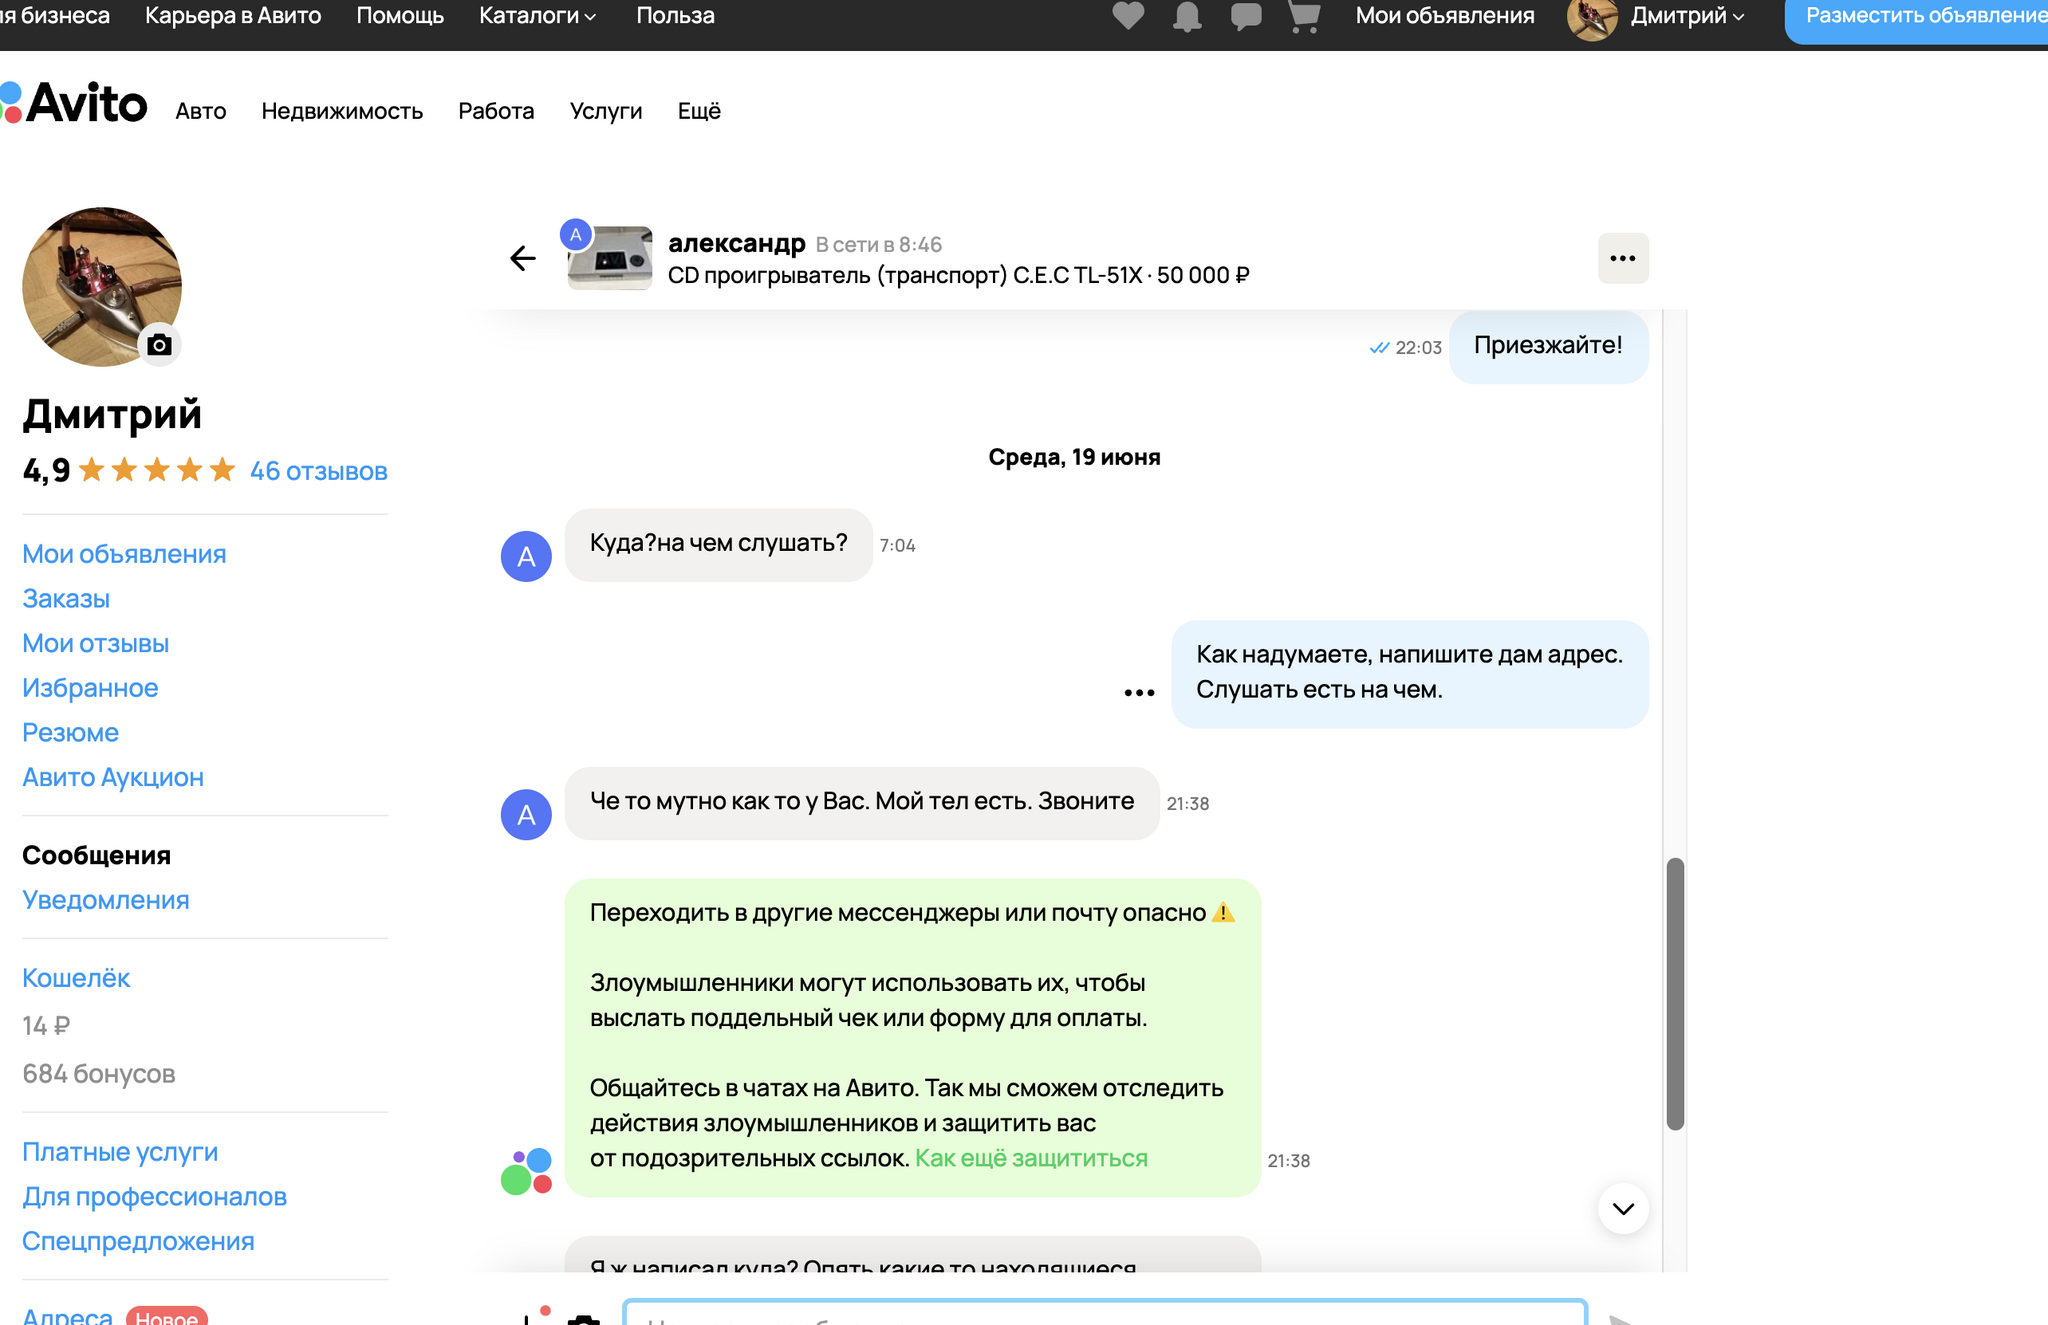Viewport: 2048px width, 1325px height.
Task: Open Авито Аукцион in sidebar
Action: tap(113, 777)
